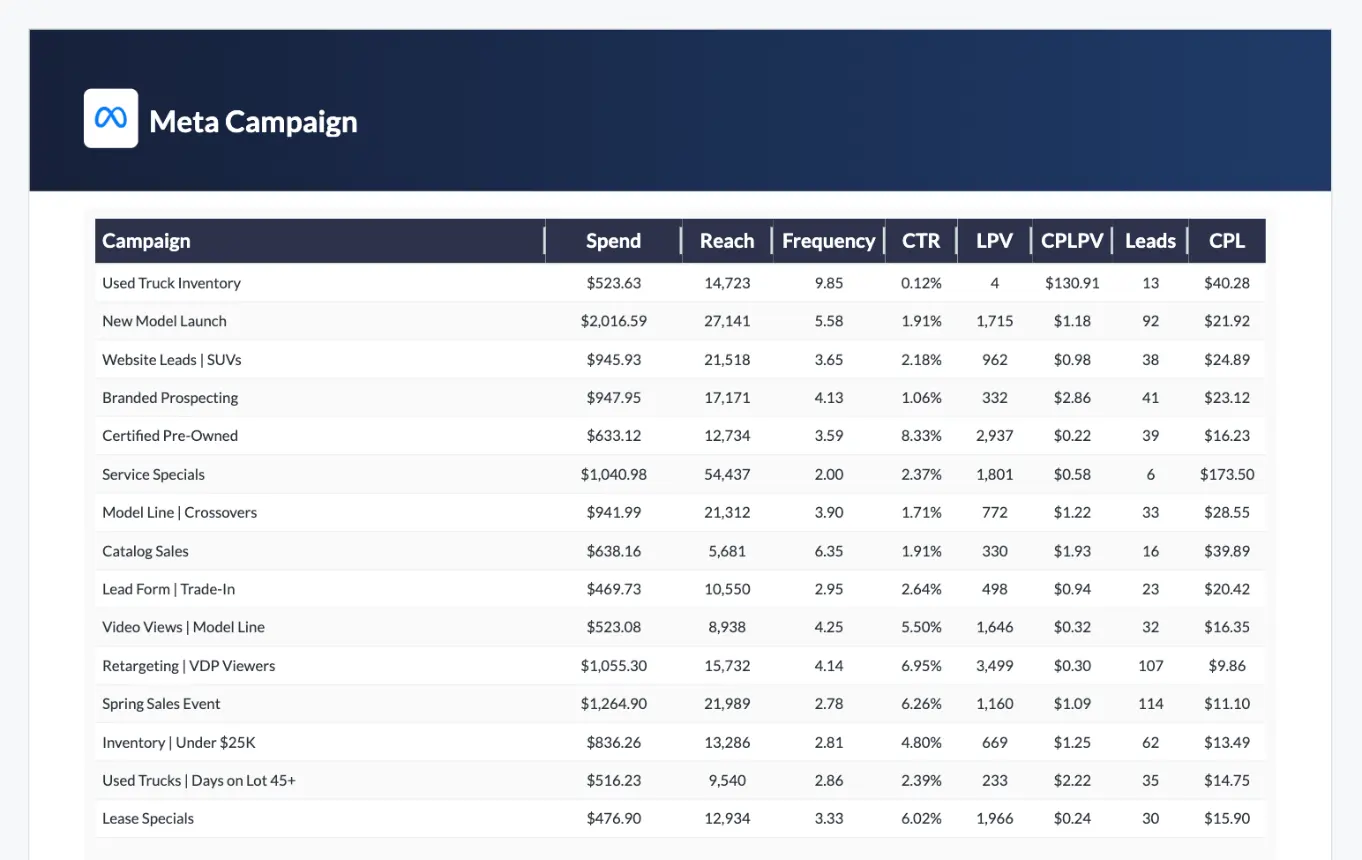Select Model Line | Crossovers campaign
Image resolution: width=1362 pixels, height=860 pixels.
[x=179, y=513]
